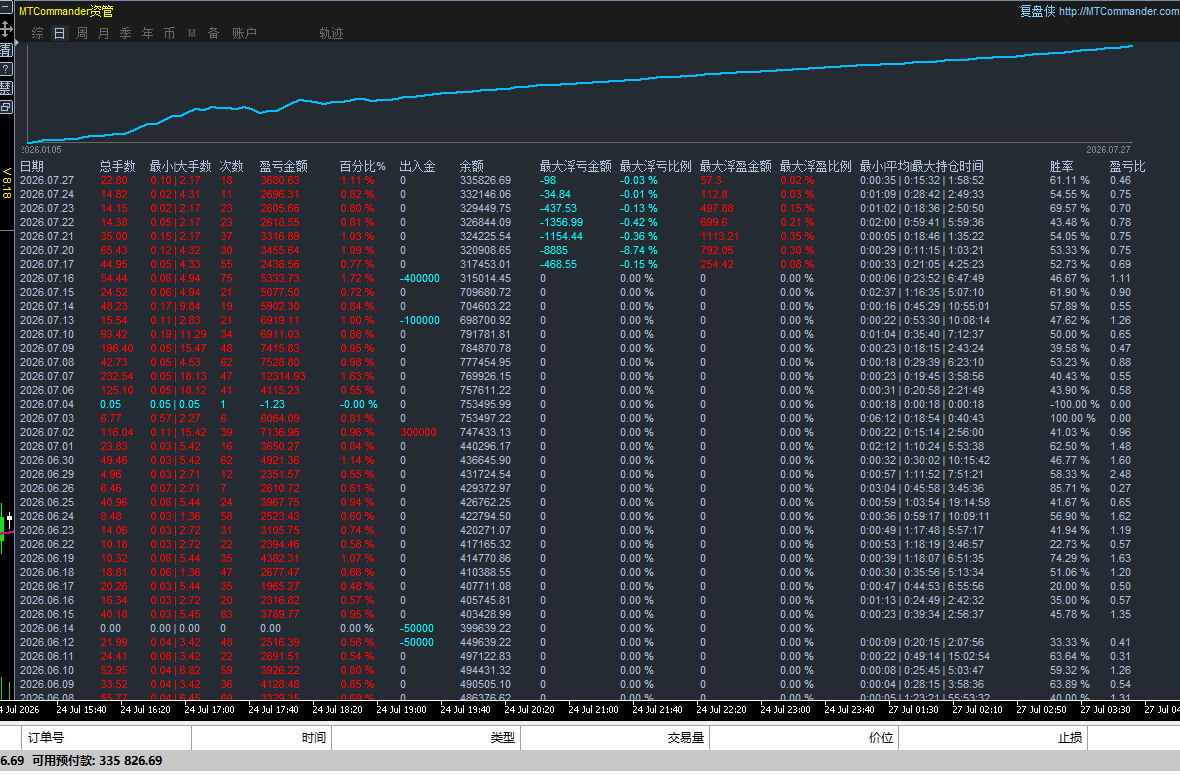Screen dimensions: 1180x774
Task: Open the 备 notes tab
Action: [214, 33]
